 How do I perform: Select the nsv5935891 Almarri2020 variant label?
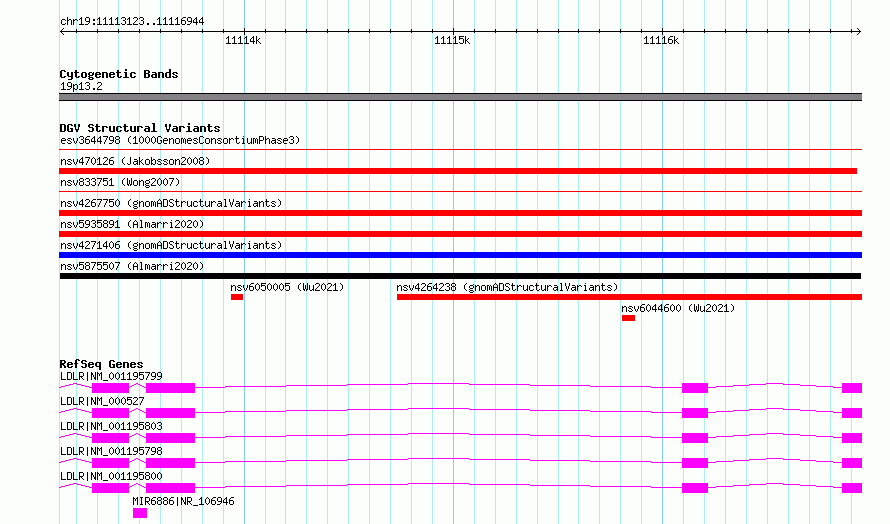tap(132, 224)
